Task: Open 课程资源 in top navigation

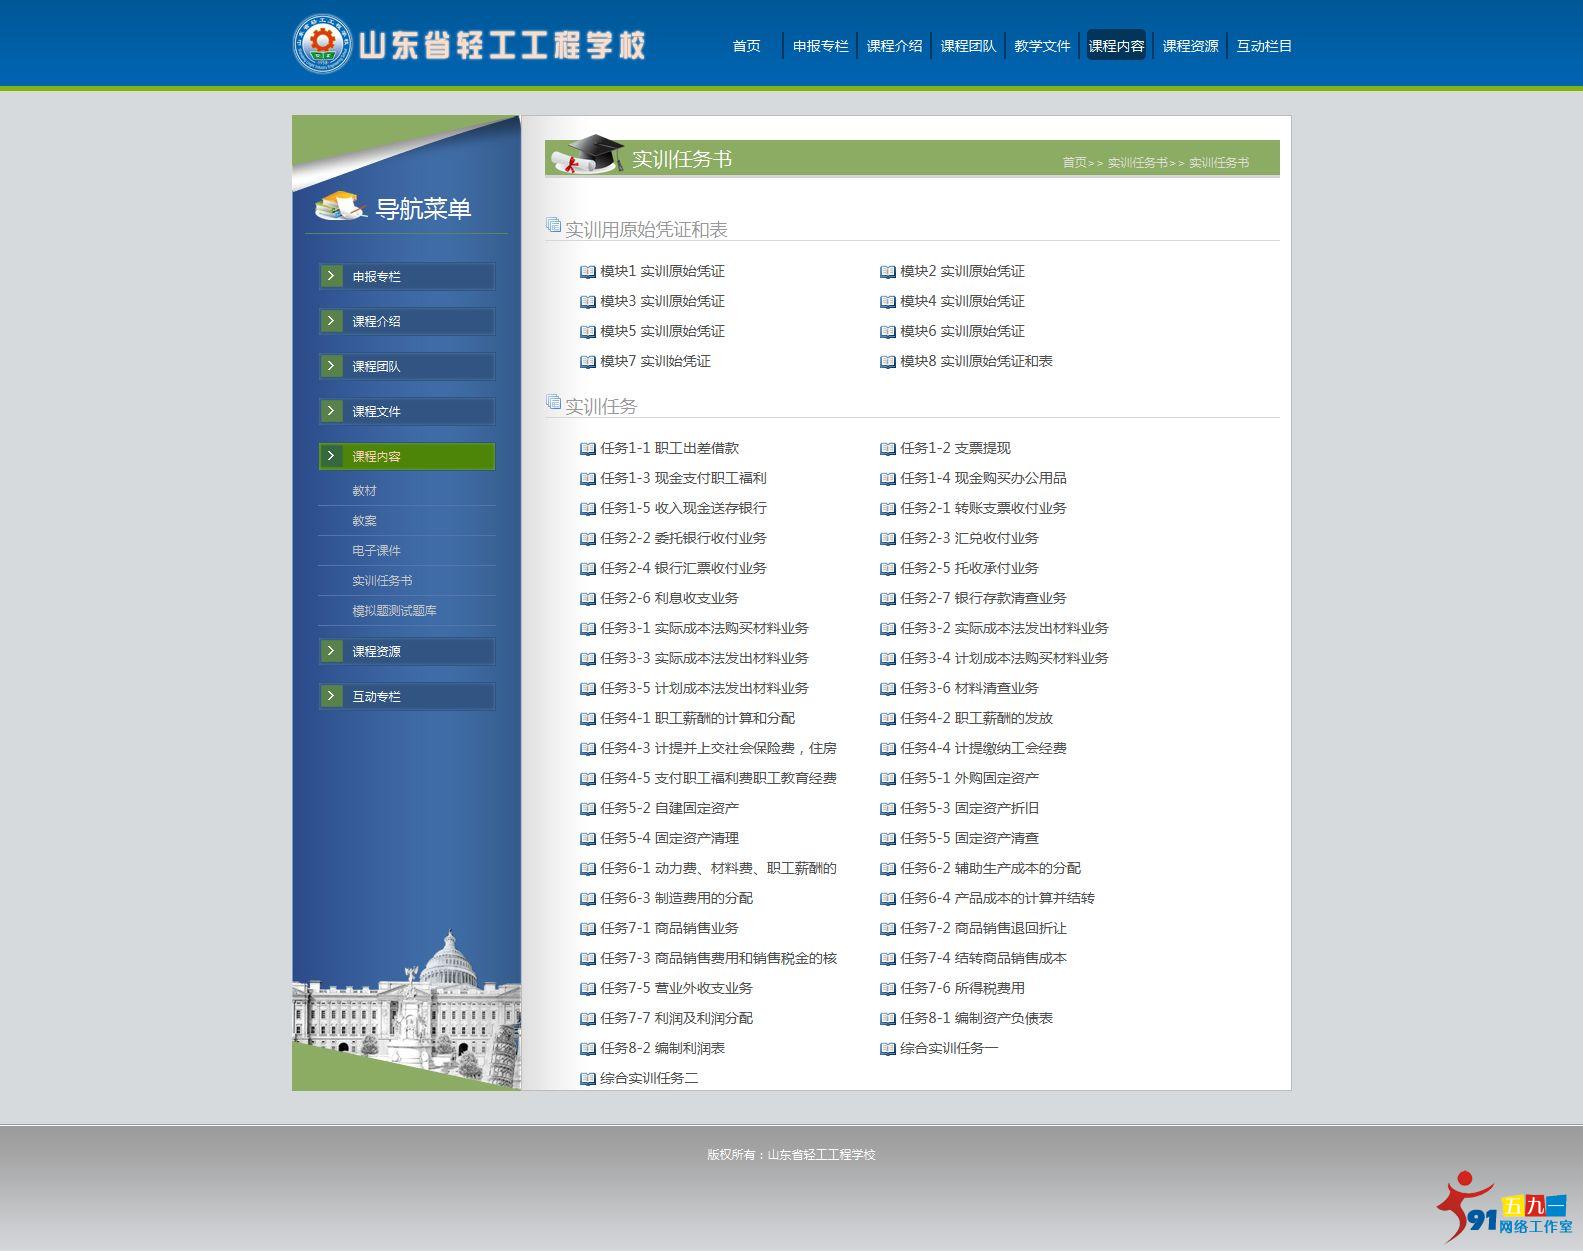Action: pos(1190,46)
